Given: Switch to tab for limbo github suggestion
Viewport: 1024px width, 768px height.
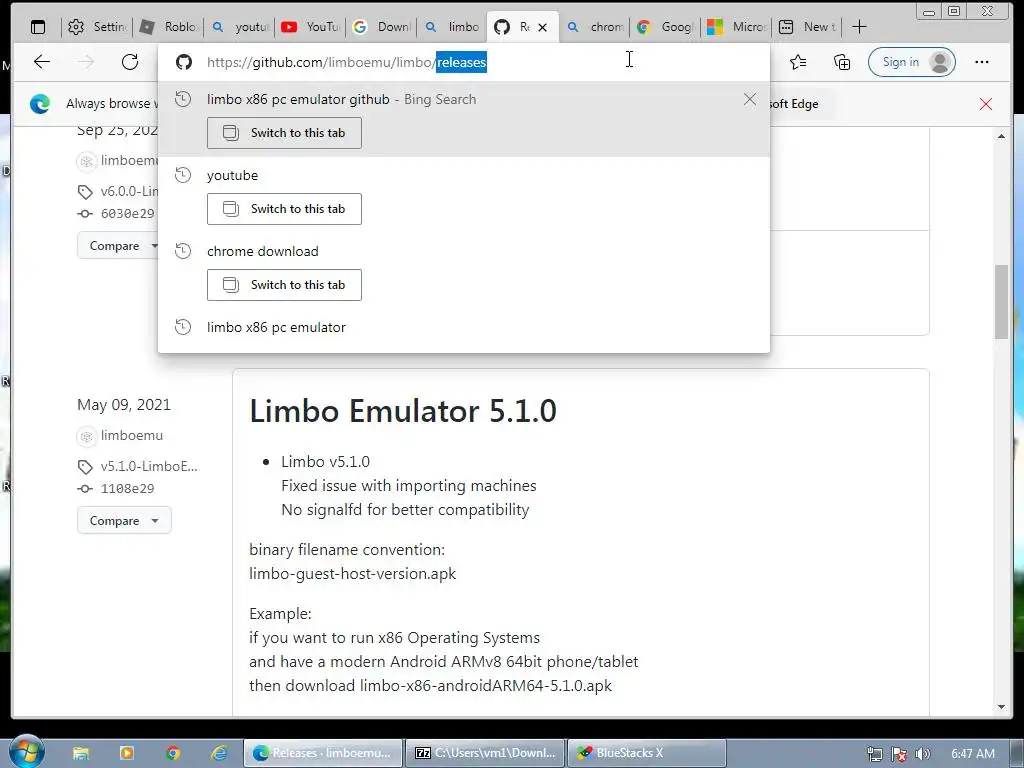Looking at the screenshot, I should (x=284, y=133).
